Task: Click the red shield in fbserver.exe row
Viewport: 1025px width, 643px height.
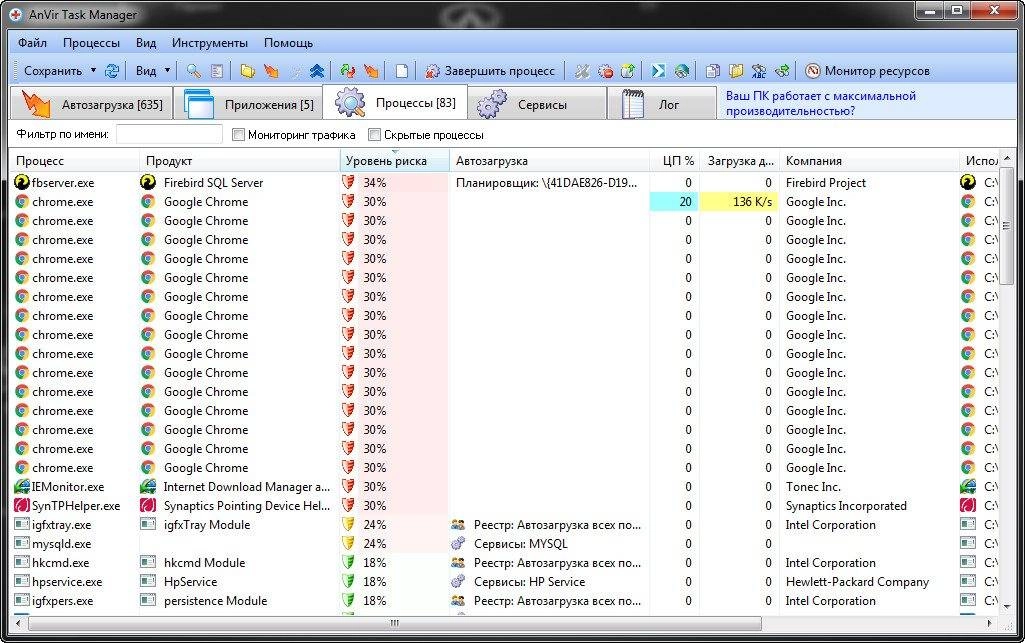Action: (x=348, y=182)
